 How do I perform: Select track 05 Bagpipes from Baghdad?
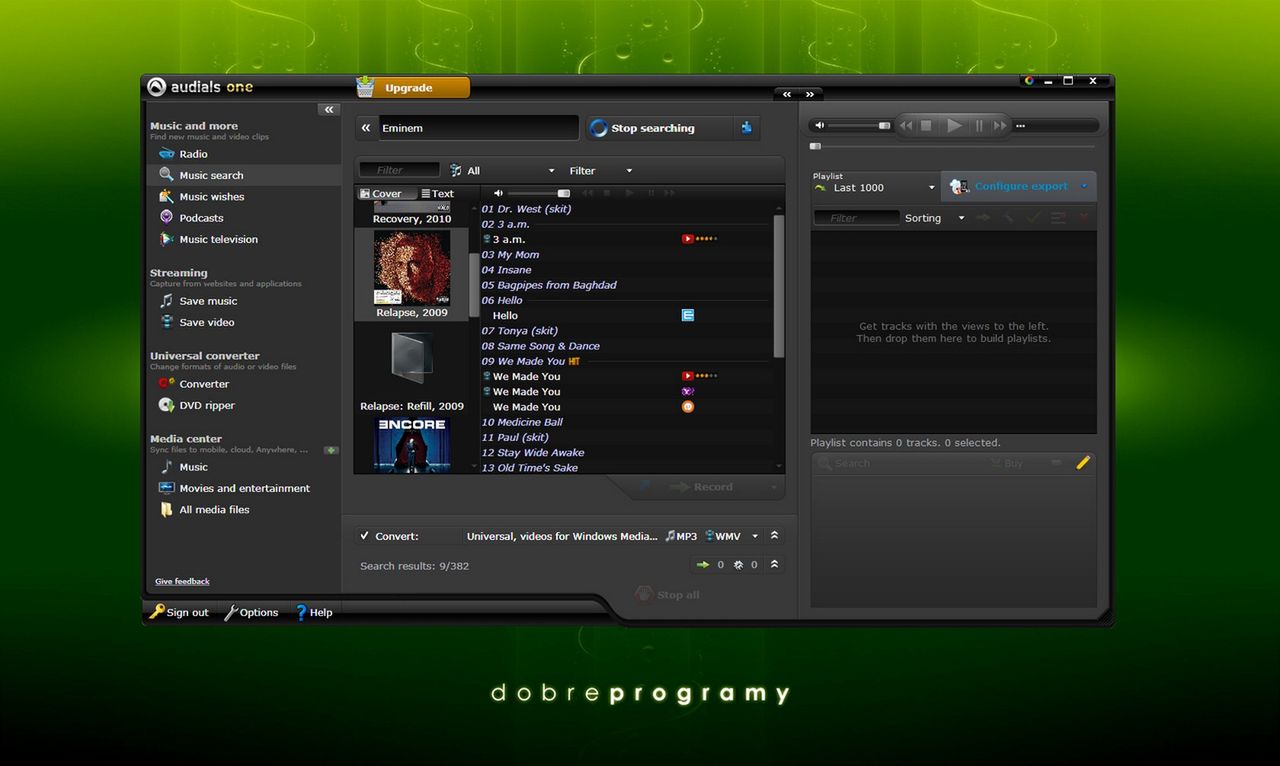click(549, 285)
